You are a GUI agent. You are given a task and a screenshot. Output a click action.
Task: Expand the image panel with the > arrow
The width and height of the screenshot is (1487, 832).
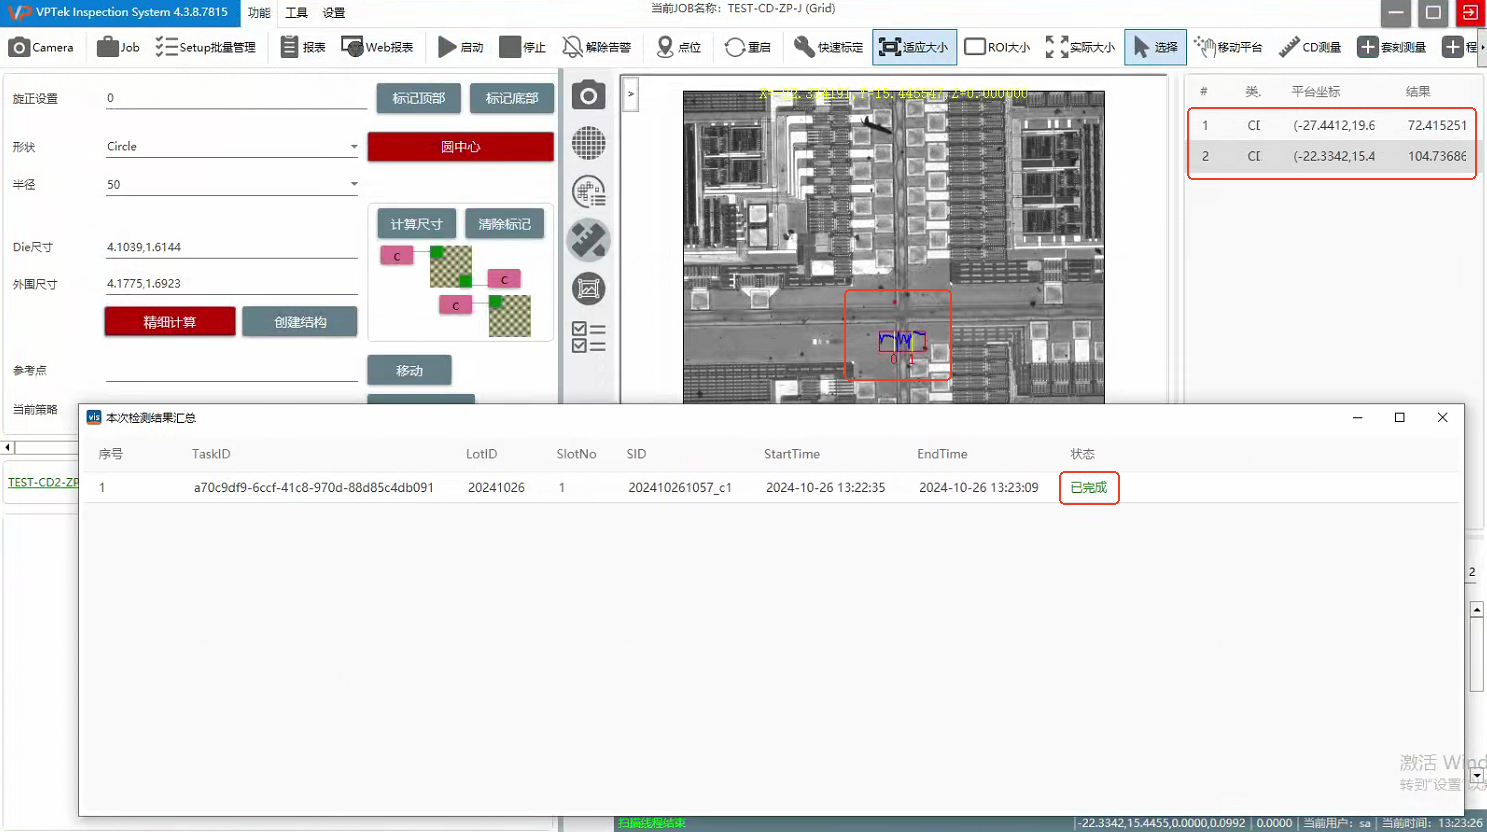click(x=630, y=95)
